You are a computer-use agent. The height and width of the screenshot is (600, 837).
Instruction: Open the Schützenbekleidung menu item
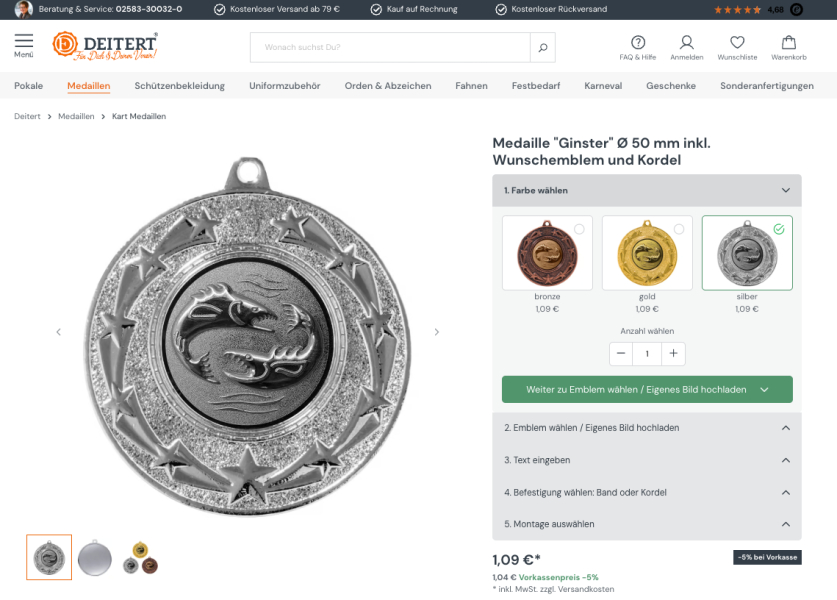[179, 86]
